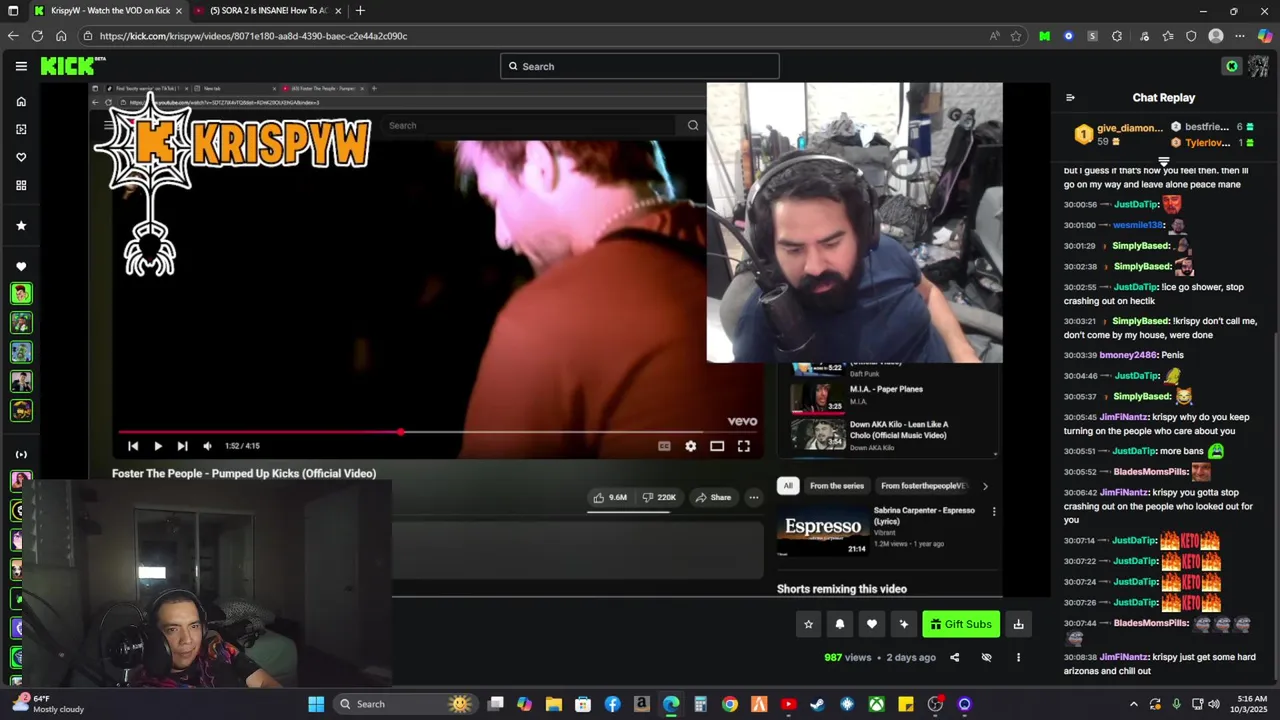Image resolution: width=1280 pixels, height=720 pixels.
Task: Select the From the series chip
Action: (837, 486)
